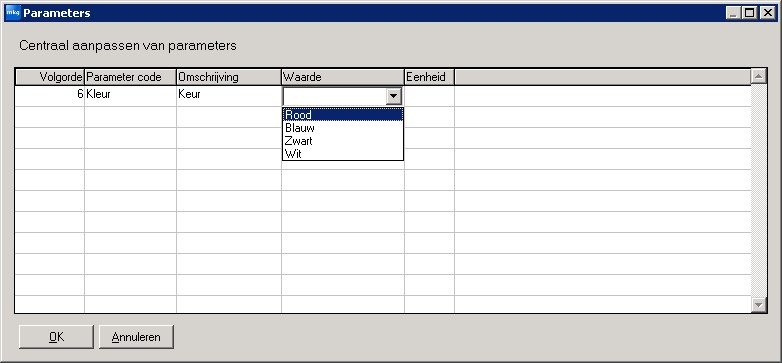Click the scrollbar up arrow
The width and height of the screenshot is (782, 363).
click(759, 76)
